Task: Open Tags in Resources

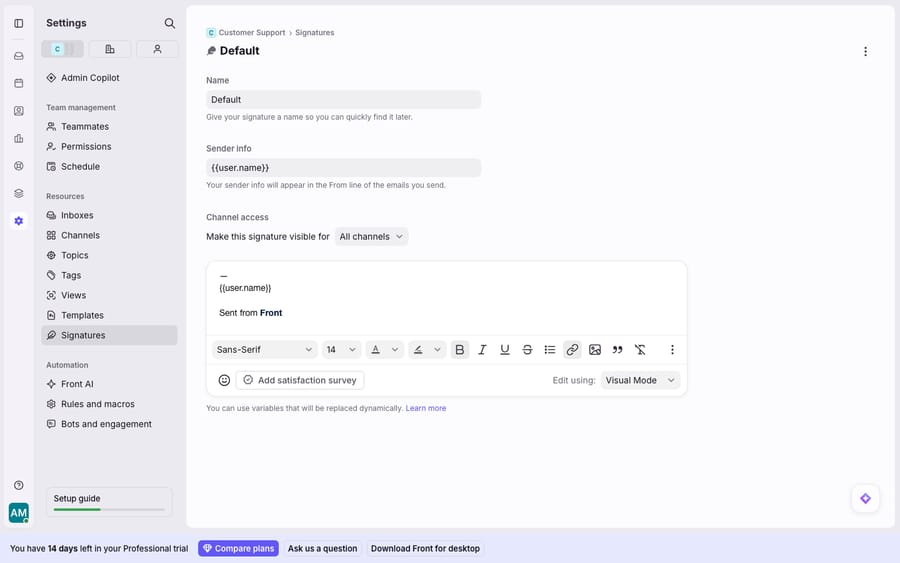Action: tap(109, 275)
